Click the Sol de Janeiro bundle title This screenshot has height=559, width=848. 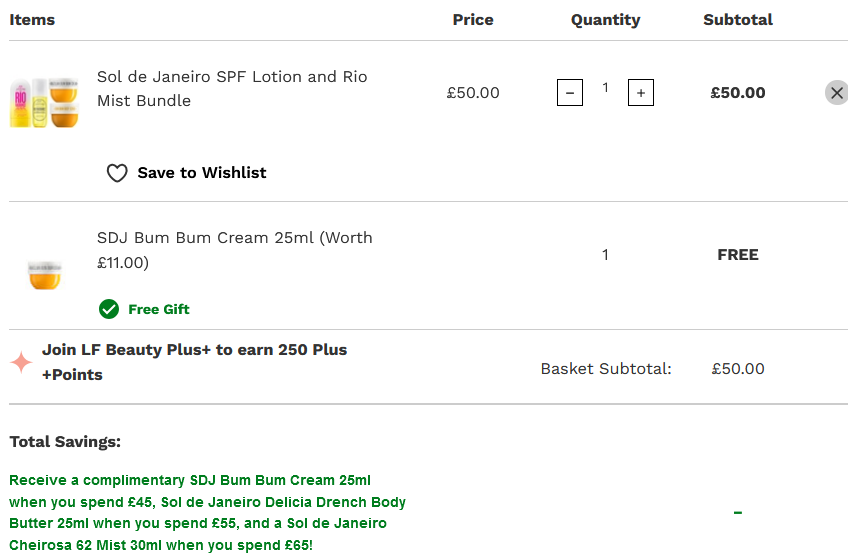pos(232,89)
